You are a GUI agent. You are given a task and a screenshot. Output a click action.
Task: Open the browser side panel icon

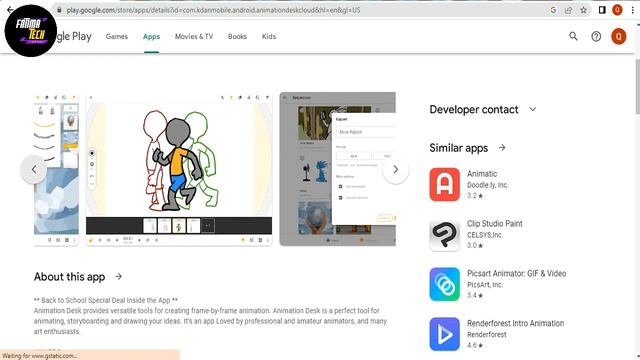(x=602, y=10)
